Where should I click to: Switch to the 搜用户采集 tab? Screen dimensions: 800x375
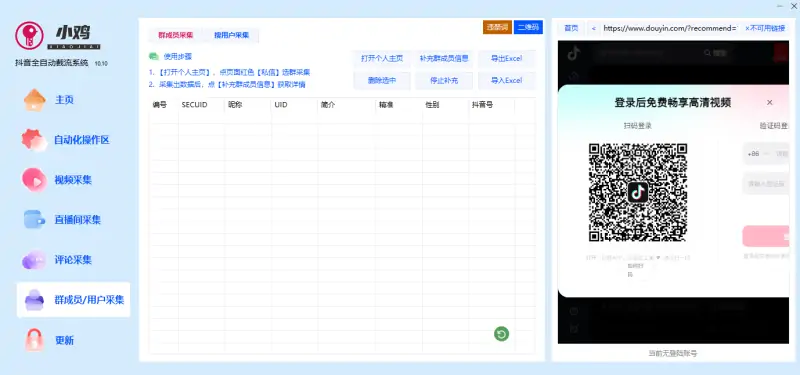[231, 35]
